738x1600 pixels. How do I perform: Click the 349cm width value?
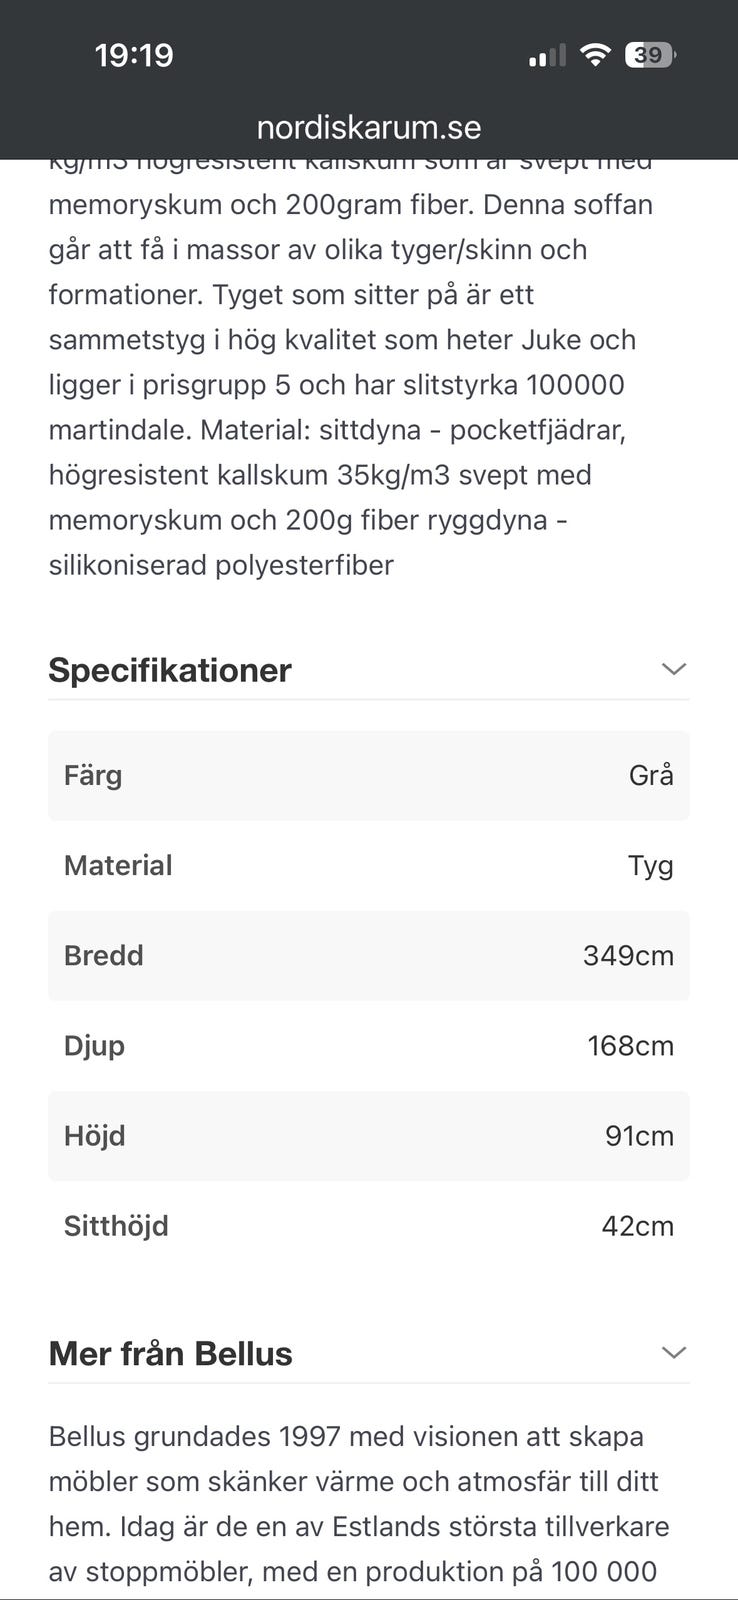pos(628,956)
